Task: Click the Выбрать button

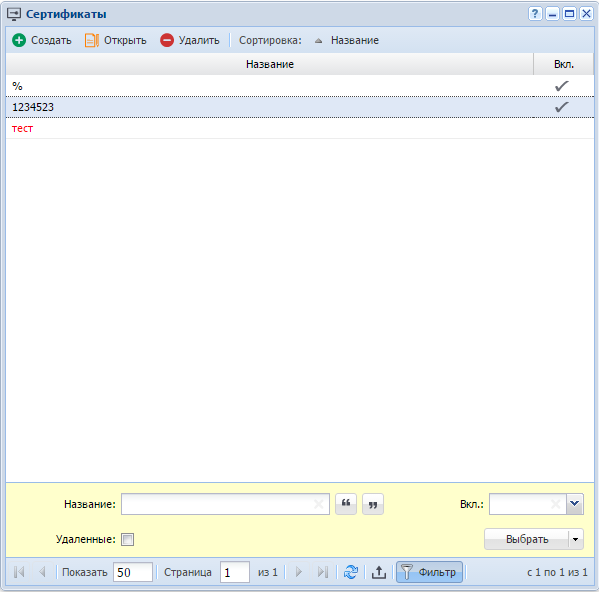Action: (x=527, y=539)
